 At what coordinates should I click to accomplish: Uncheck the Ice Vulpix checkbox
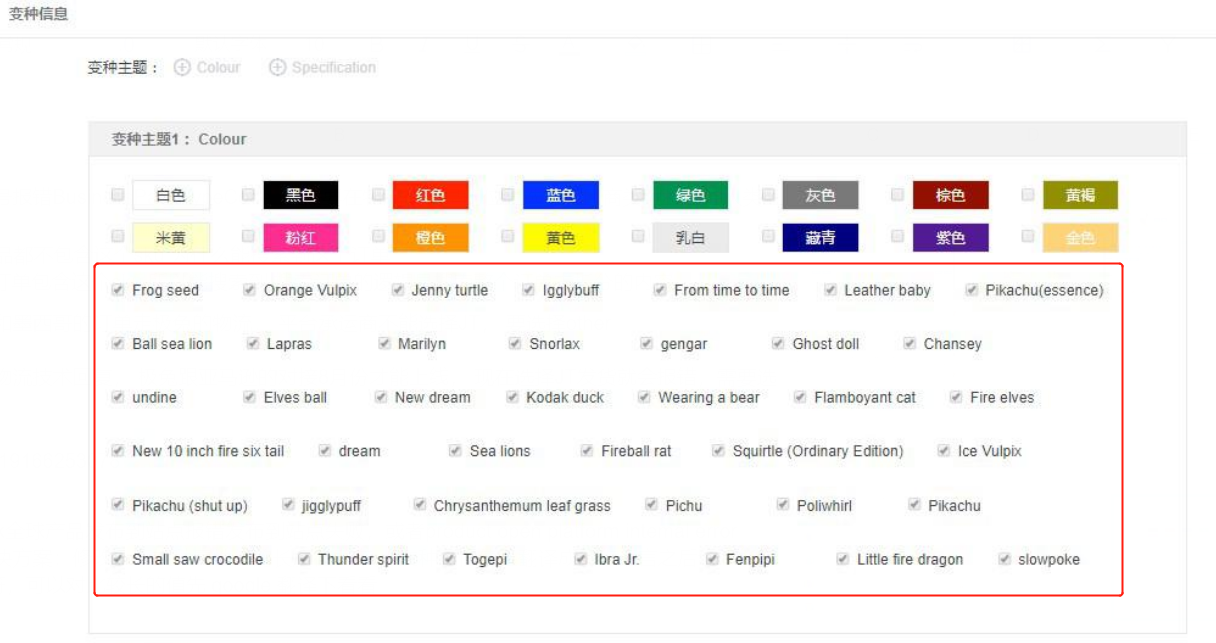[x=943, y=451]
